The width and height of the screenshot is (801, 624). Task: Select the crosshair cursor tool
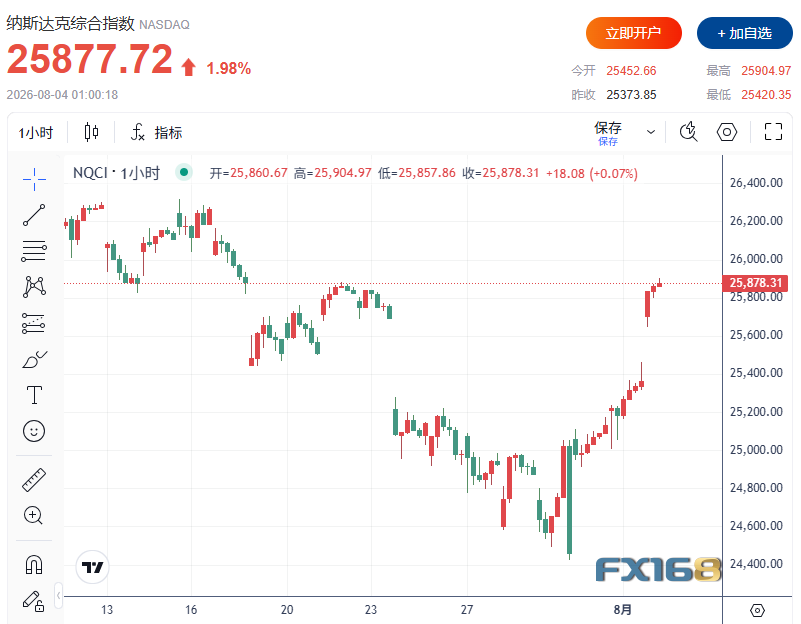pos(34,179)
